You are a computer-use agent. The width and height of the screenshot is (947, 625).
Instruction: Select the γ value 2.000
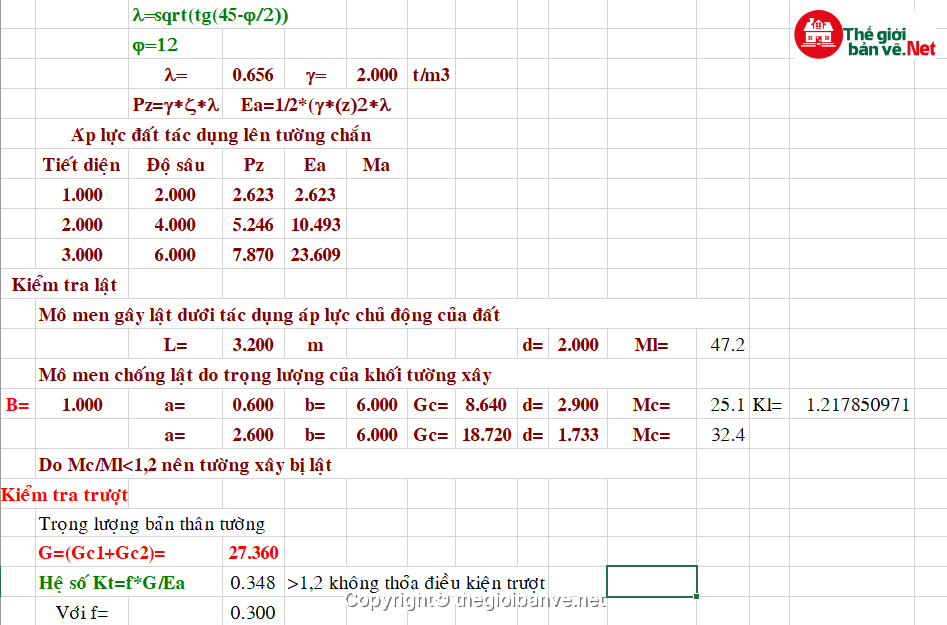(377, 75)
